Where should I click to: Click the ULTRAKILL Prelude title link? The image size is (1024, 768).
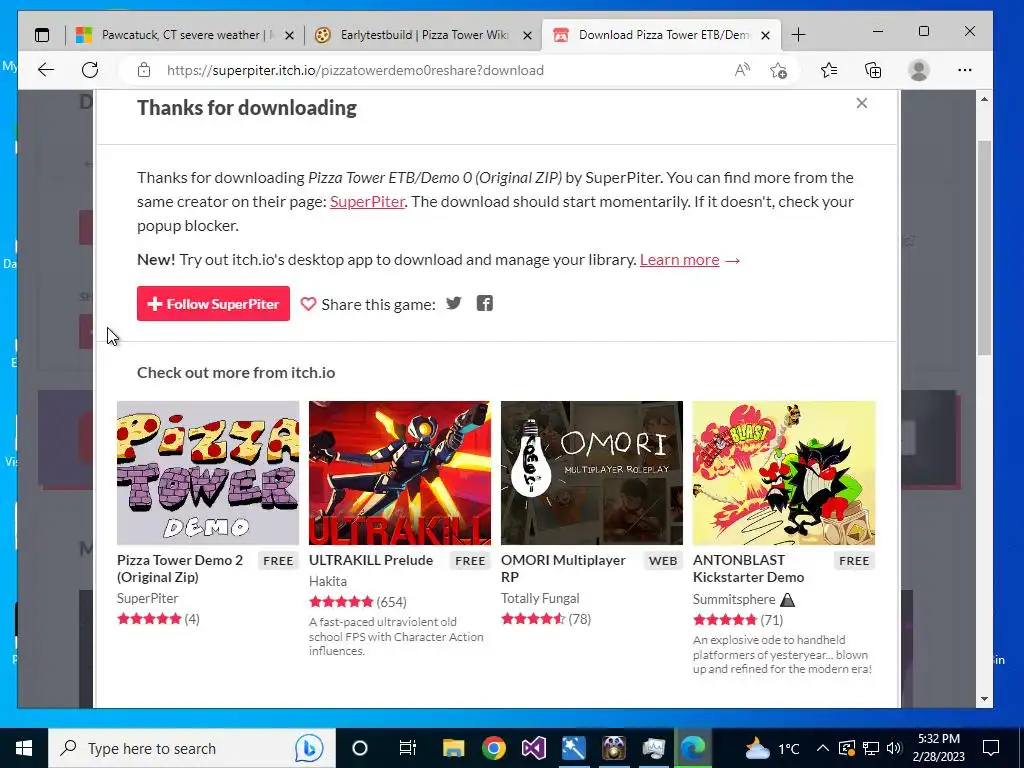click(x=371, y=560)
